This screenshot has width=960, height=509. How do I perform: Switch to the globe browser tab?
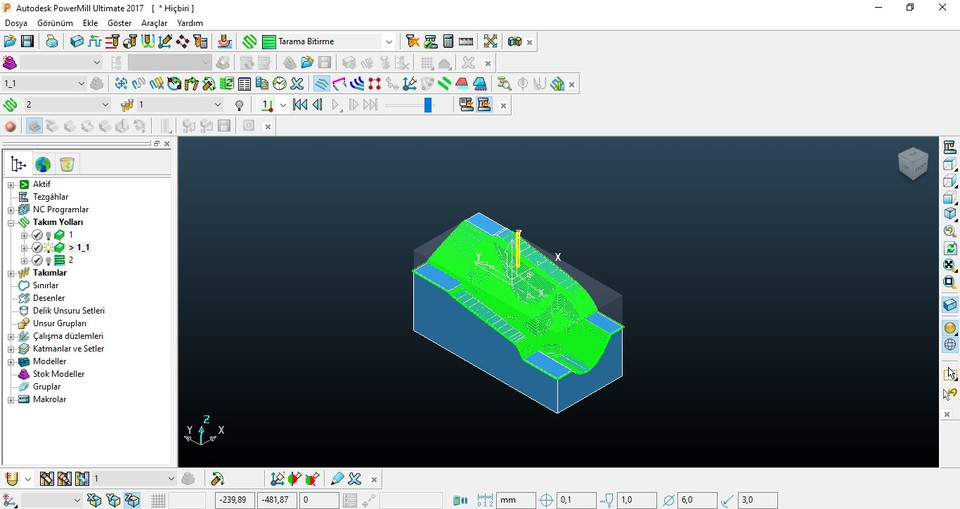coord(43,164)
